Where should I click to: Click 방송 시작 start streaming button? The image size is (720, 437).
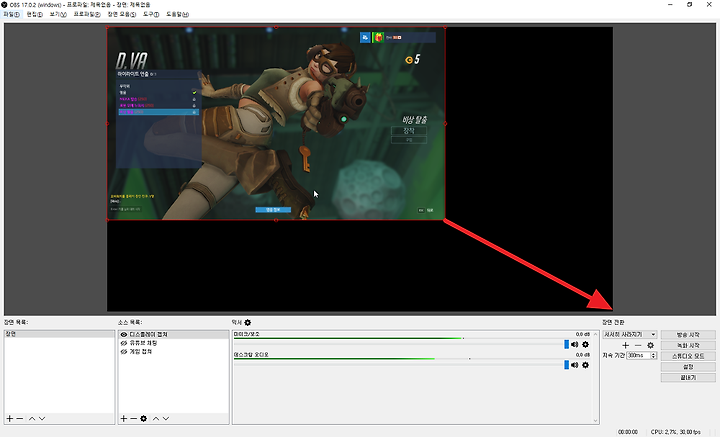(x=688, y=335)
